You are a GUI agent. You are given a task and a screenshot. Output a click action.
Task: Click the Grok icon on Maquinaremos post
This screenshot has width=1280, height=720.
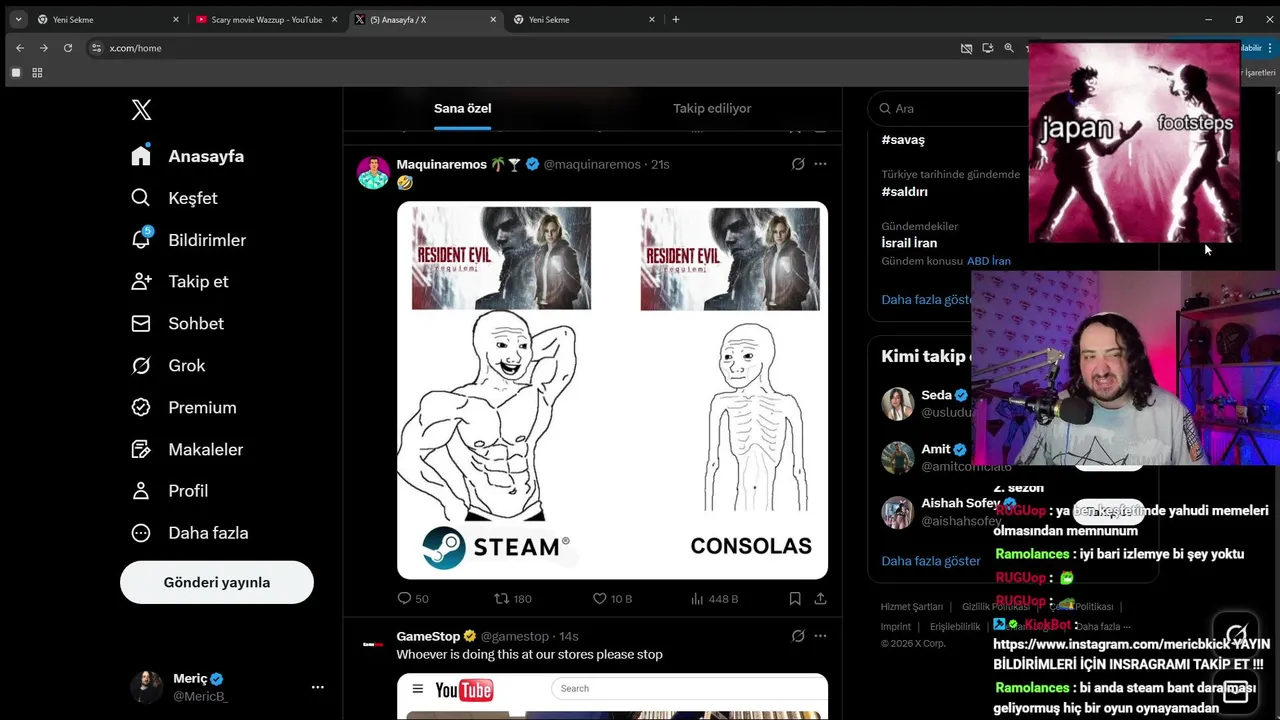pyautogui.click(x=798, y=164)
